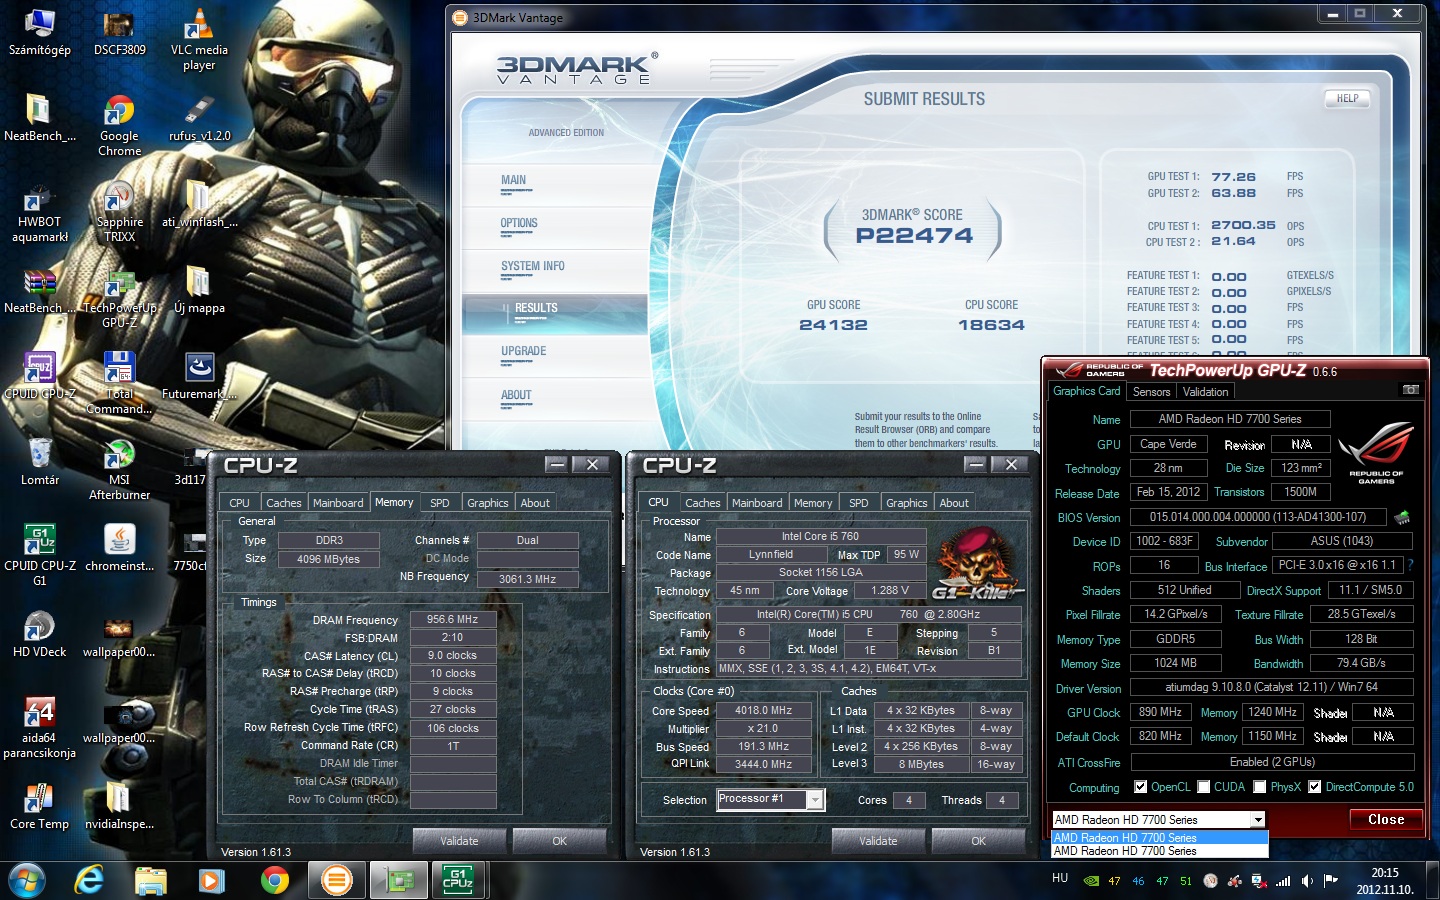Open the Windows Start button
This screenshot has width=1440, height=900.
pos(27,880)
